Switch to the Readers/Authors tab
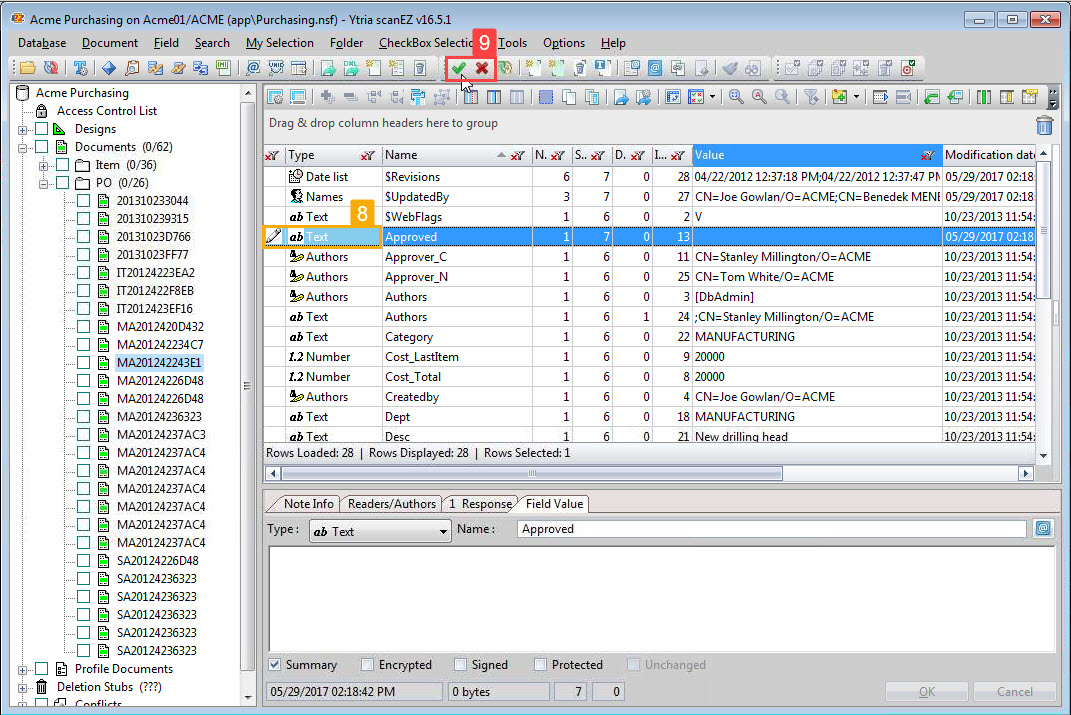The image size is (1071, 715). [390, 503]
